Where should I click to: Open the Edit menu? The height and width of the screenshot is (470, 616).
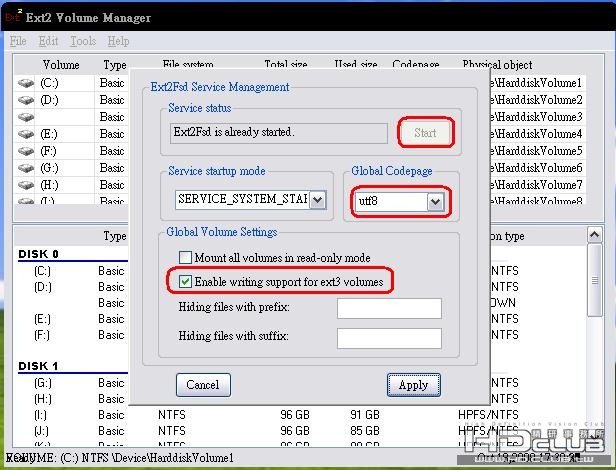pos(48,41)
